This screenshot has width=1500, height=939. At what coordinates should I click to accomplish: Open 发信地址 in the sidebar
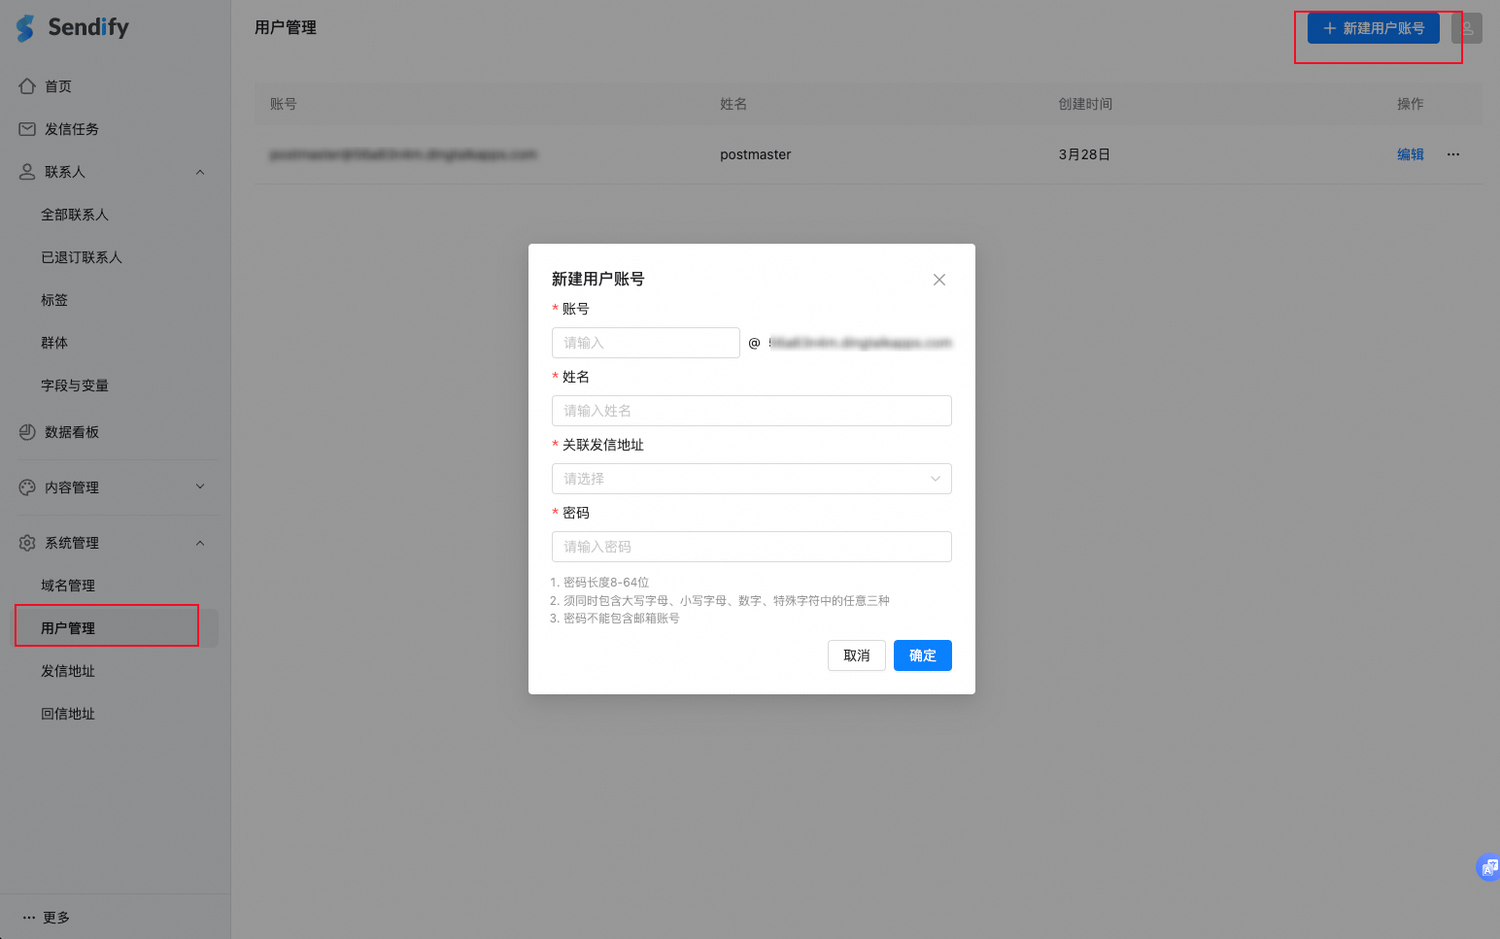click(x=68, y=671)
